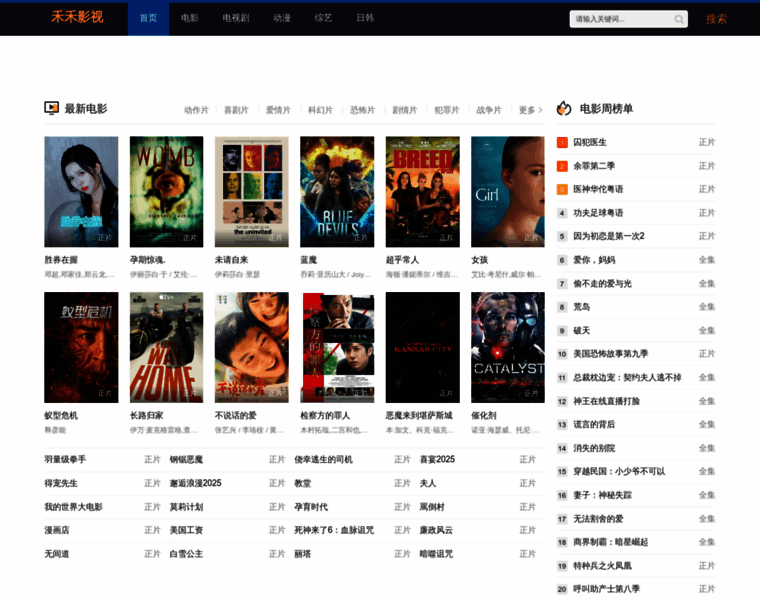Click the 禾禾影视 site logo
The height and width of the screenshot is (600, 760).
click(78, 17)
